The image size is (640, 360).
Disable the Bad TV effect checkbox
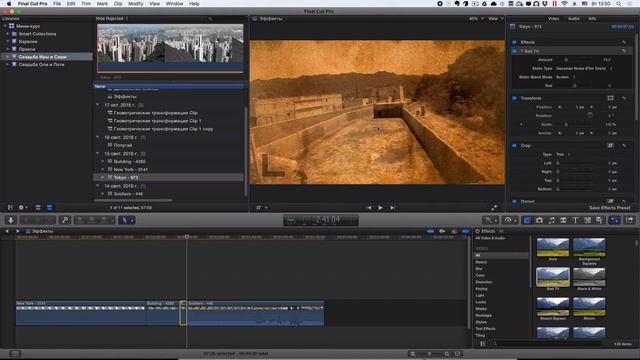click(x=514, y=51)
